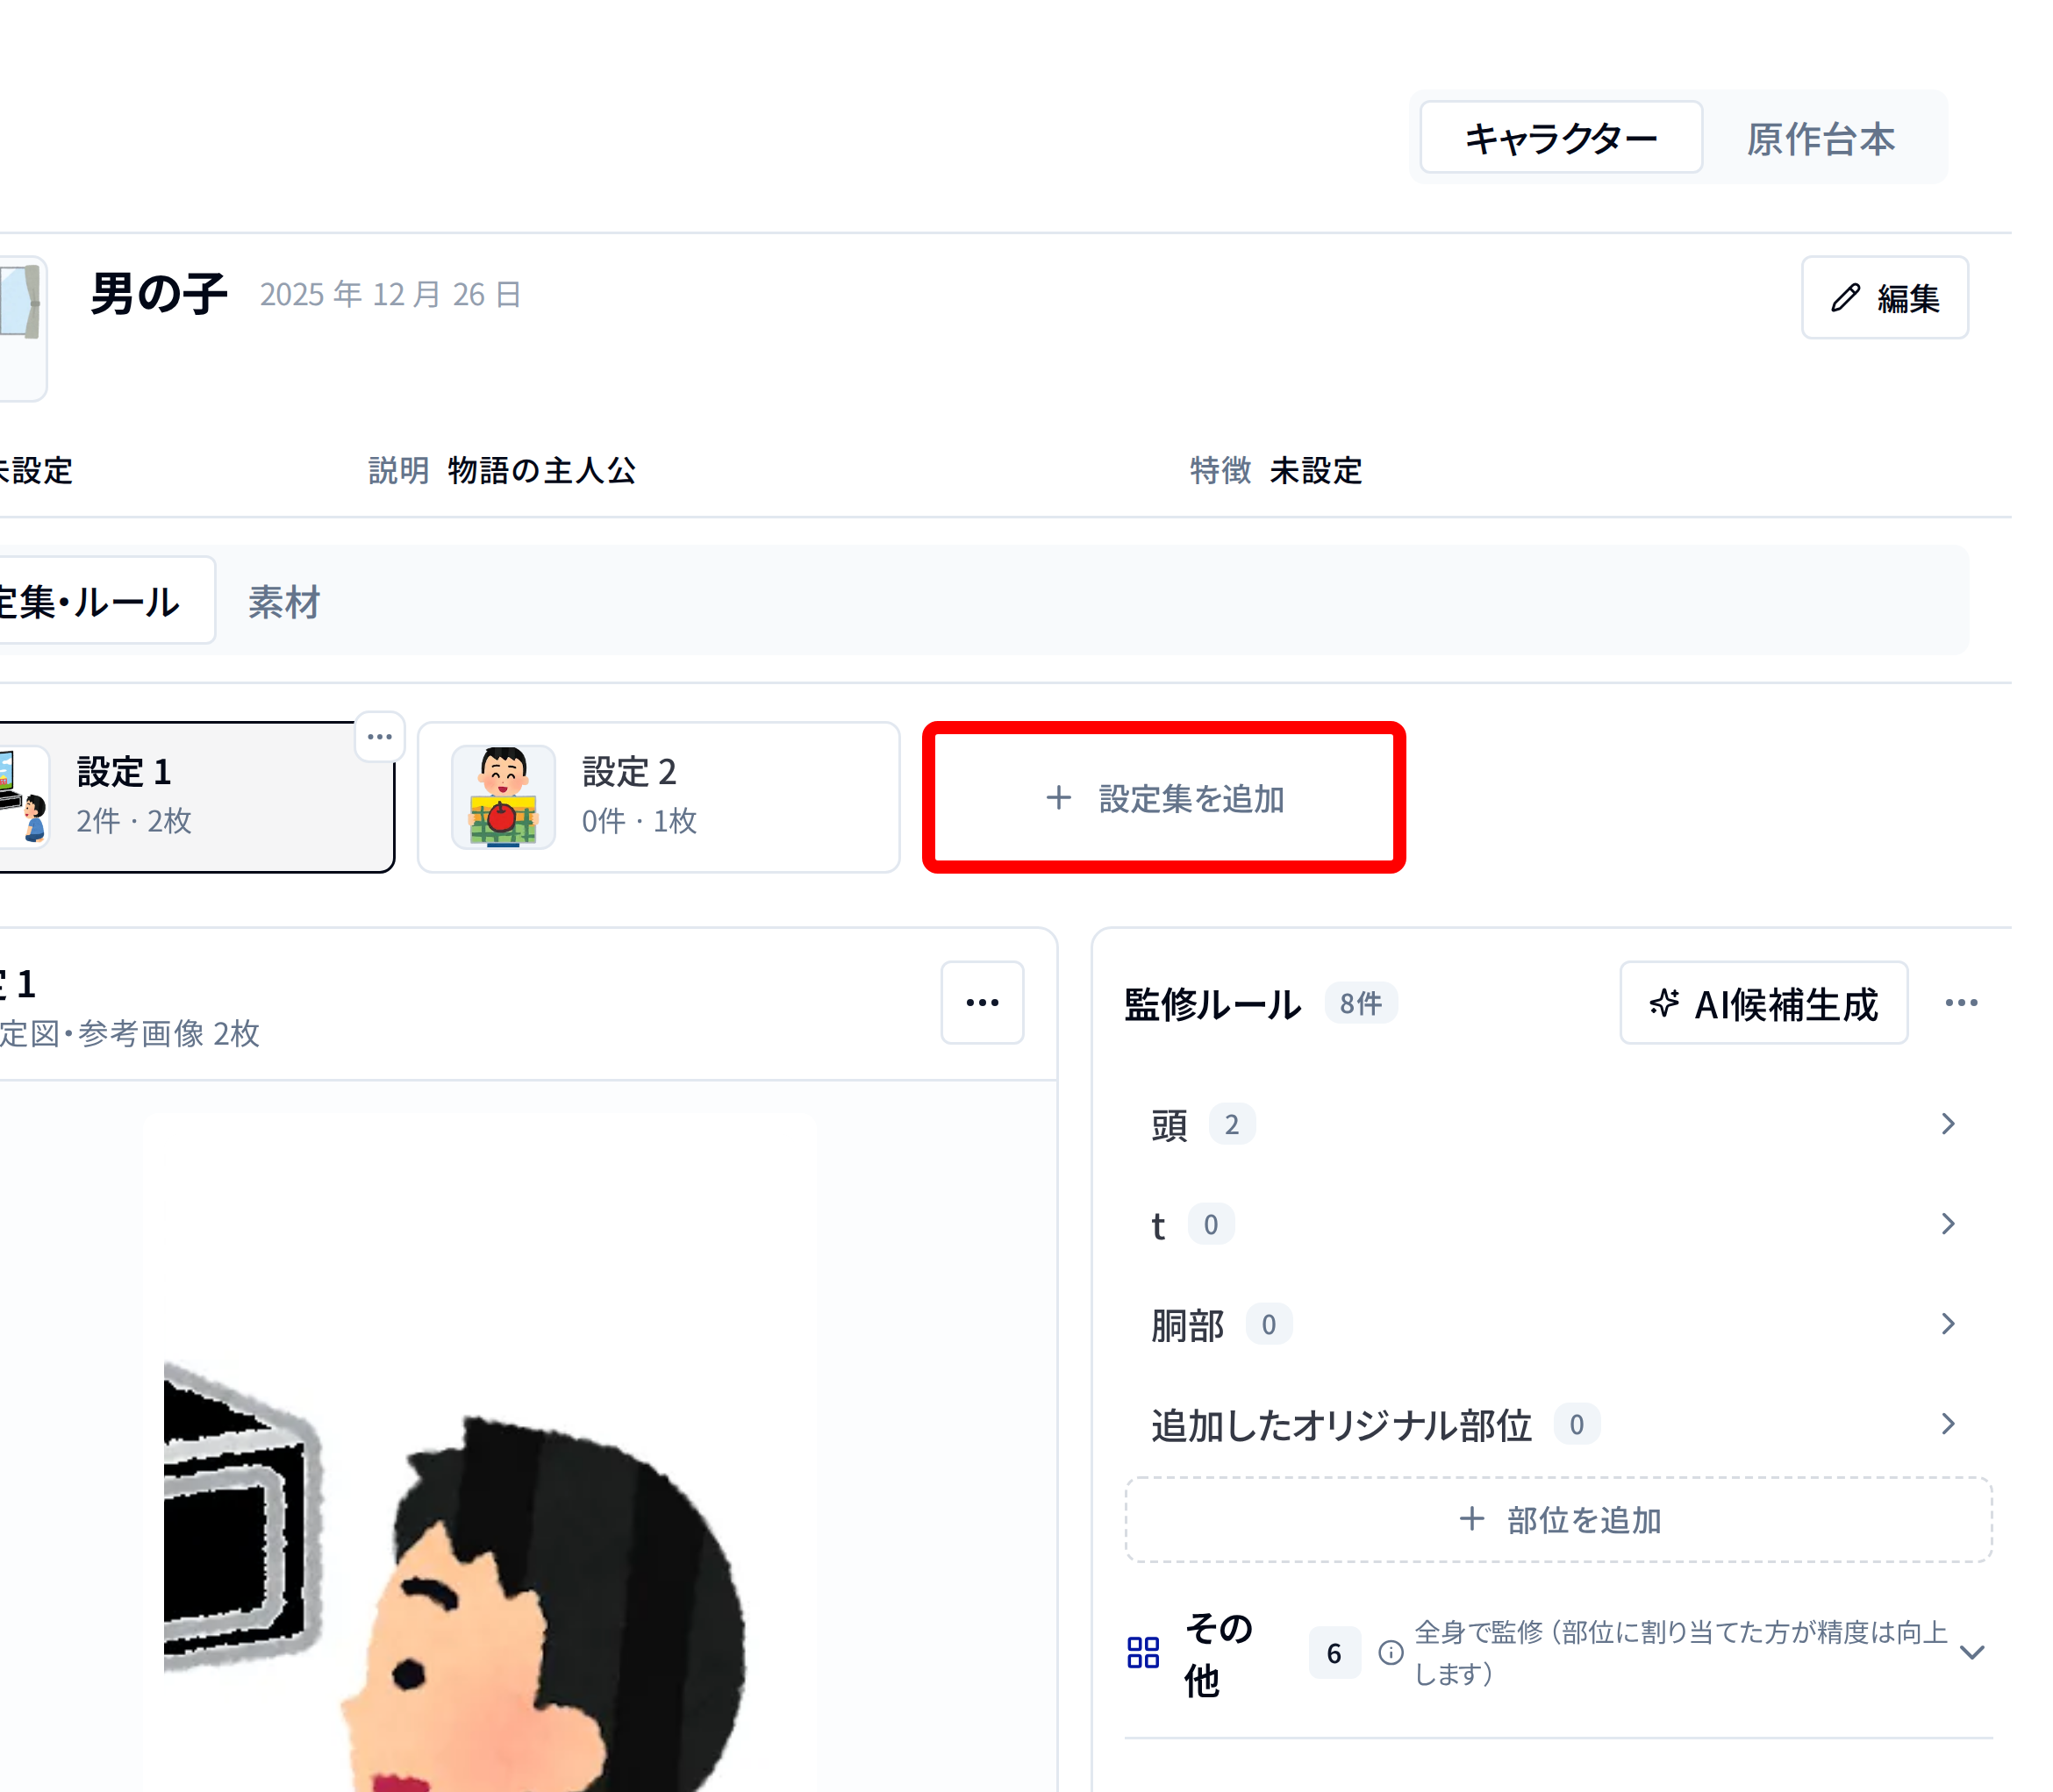Screen dimensions: 2053x1792
Task: Click the date 2025 年 12 月 26 日
Action: pos(391,295)
